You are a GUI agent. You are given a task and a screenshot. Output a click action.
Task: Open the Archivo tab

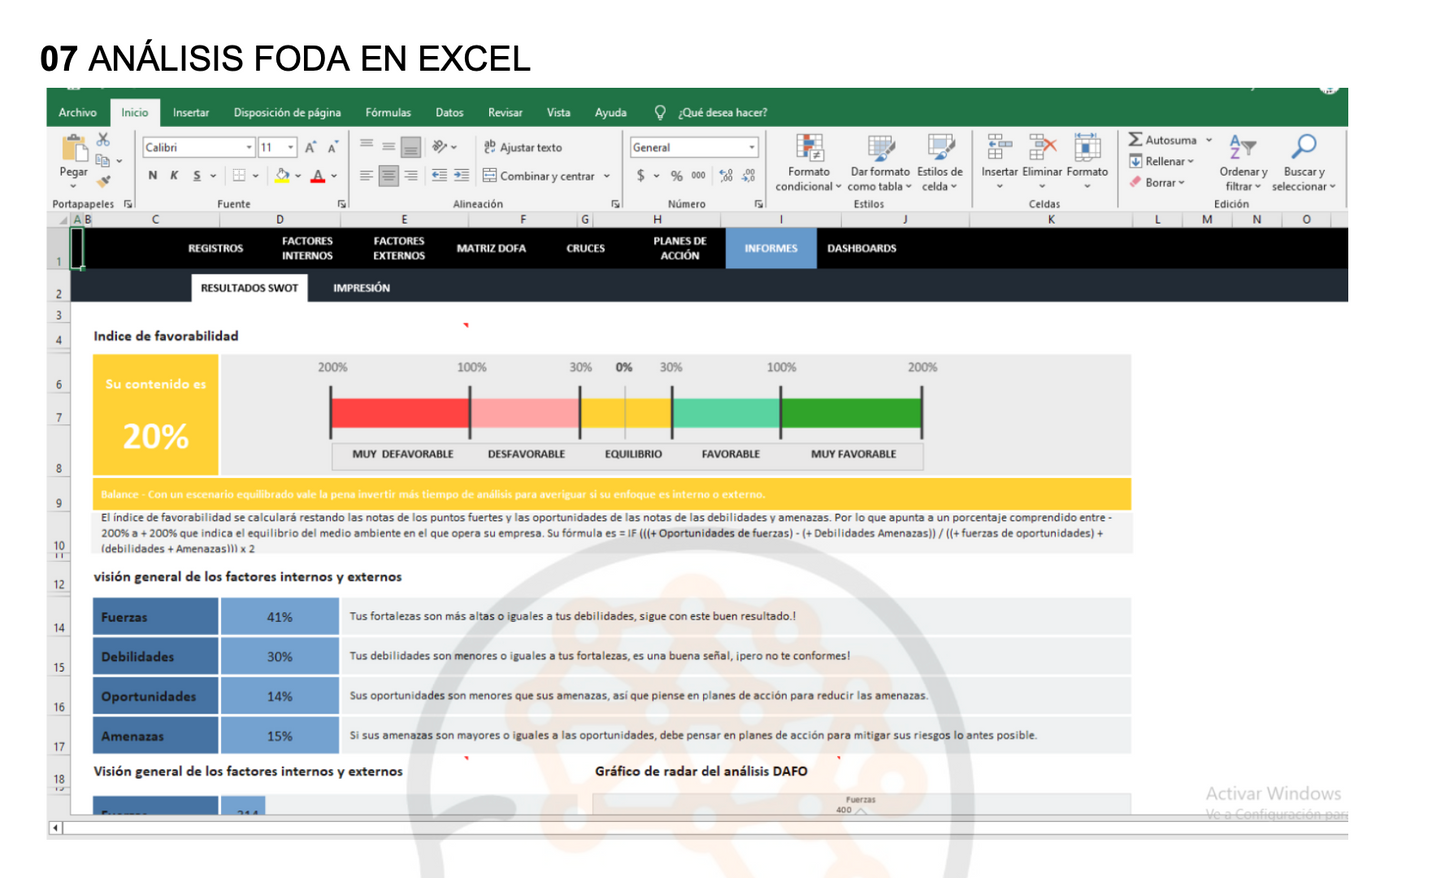coord(77,113)
